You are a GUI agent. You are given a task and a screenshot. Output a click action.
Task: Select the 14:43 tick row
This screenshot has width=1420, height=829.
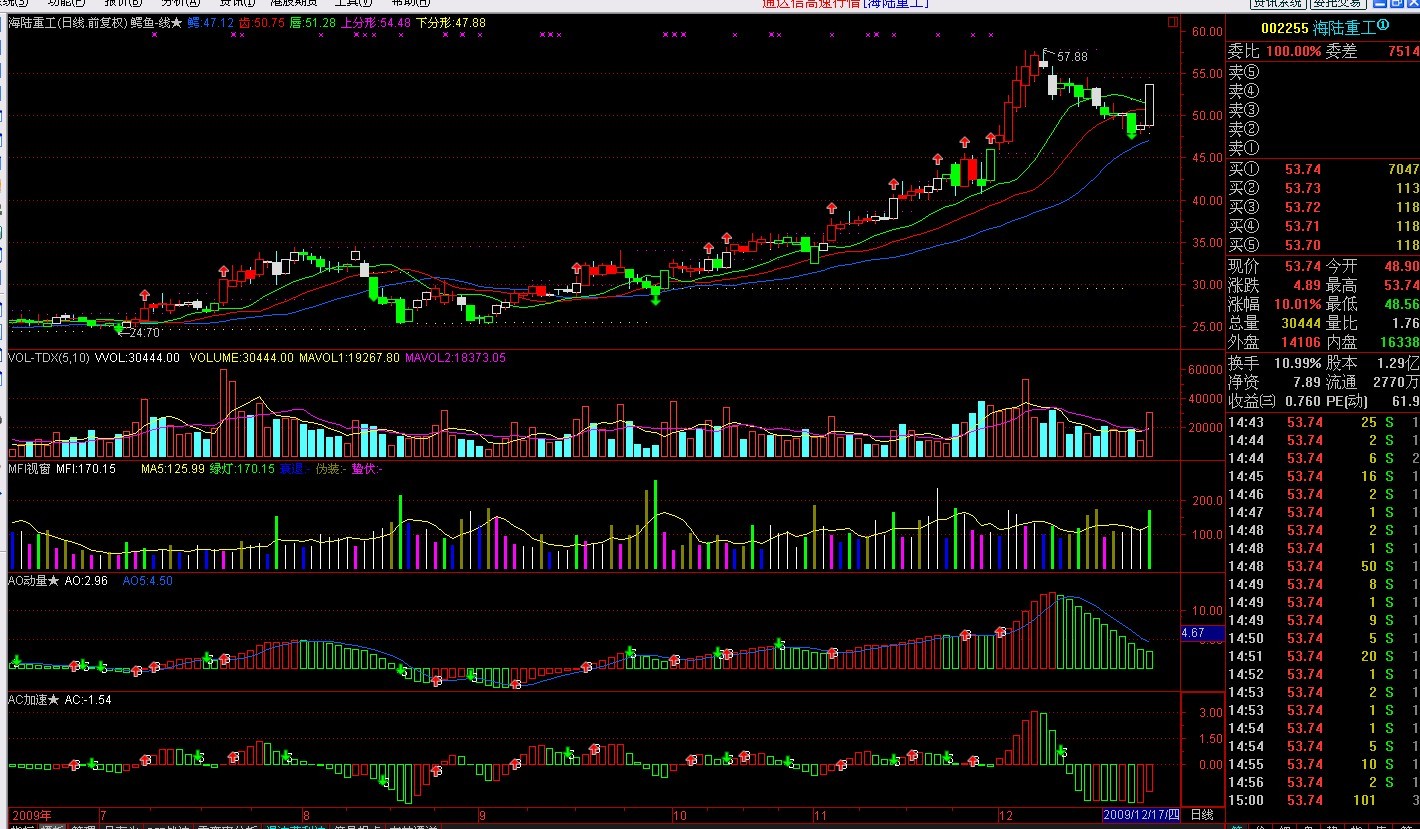[x=1324, y=422]
